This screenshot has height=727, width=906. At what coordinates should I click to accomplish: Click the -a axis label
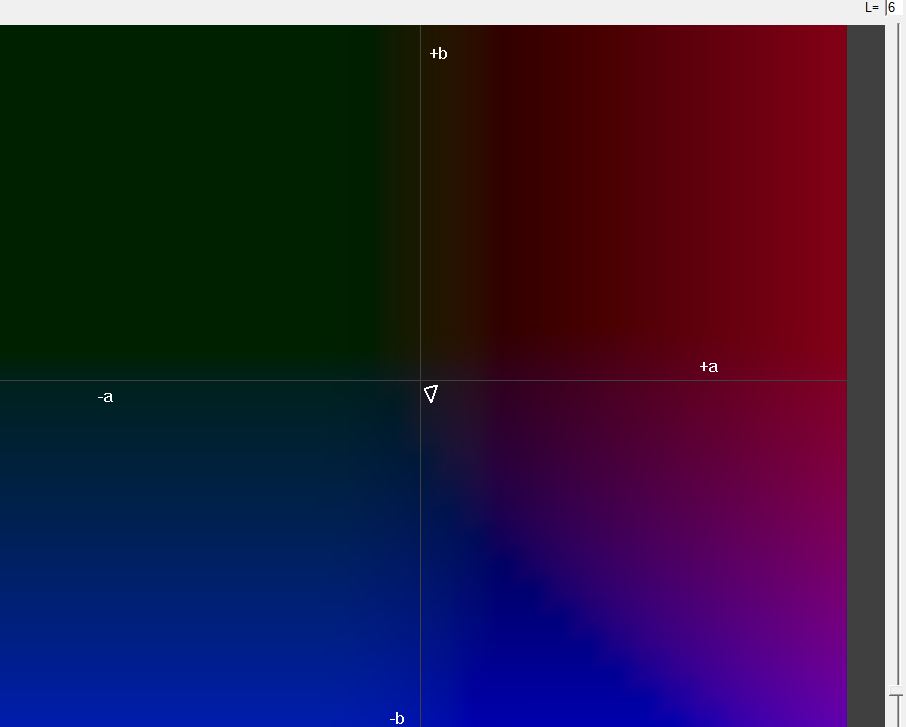pos(105,397)
